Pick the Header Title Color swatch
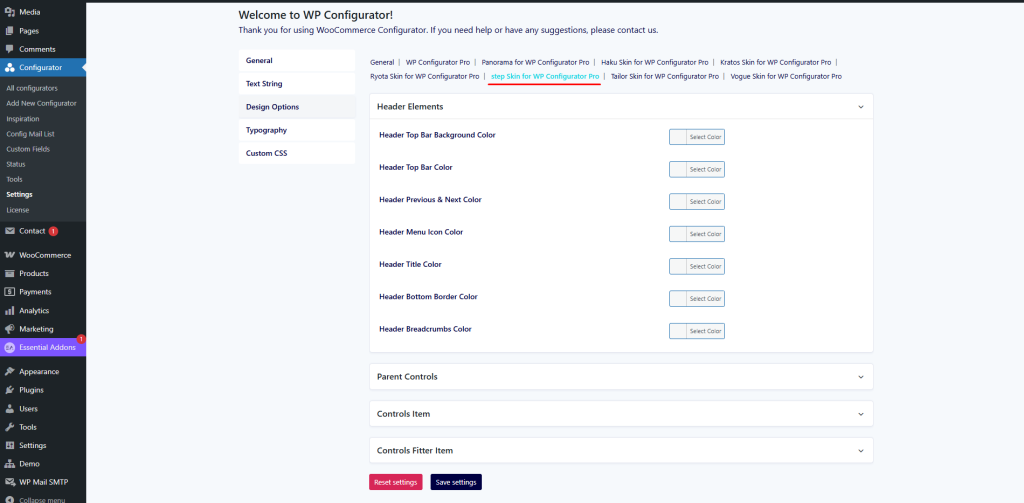 (678, 266)
